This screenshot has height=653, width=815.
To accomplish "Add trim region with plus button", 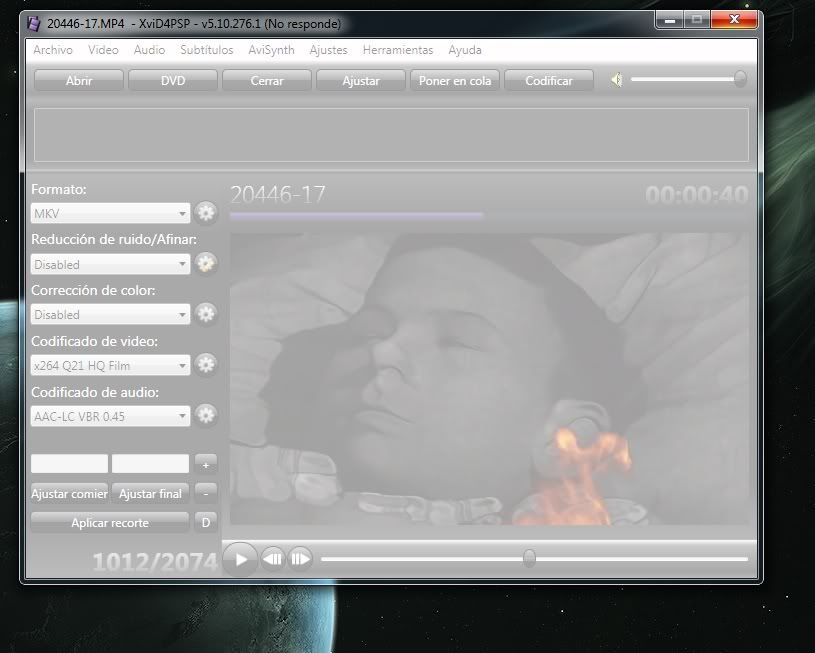I will 206,464.
